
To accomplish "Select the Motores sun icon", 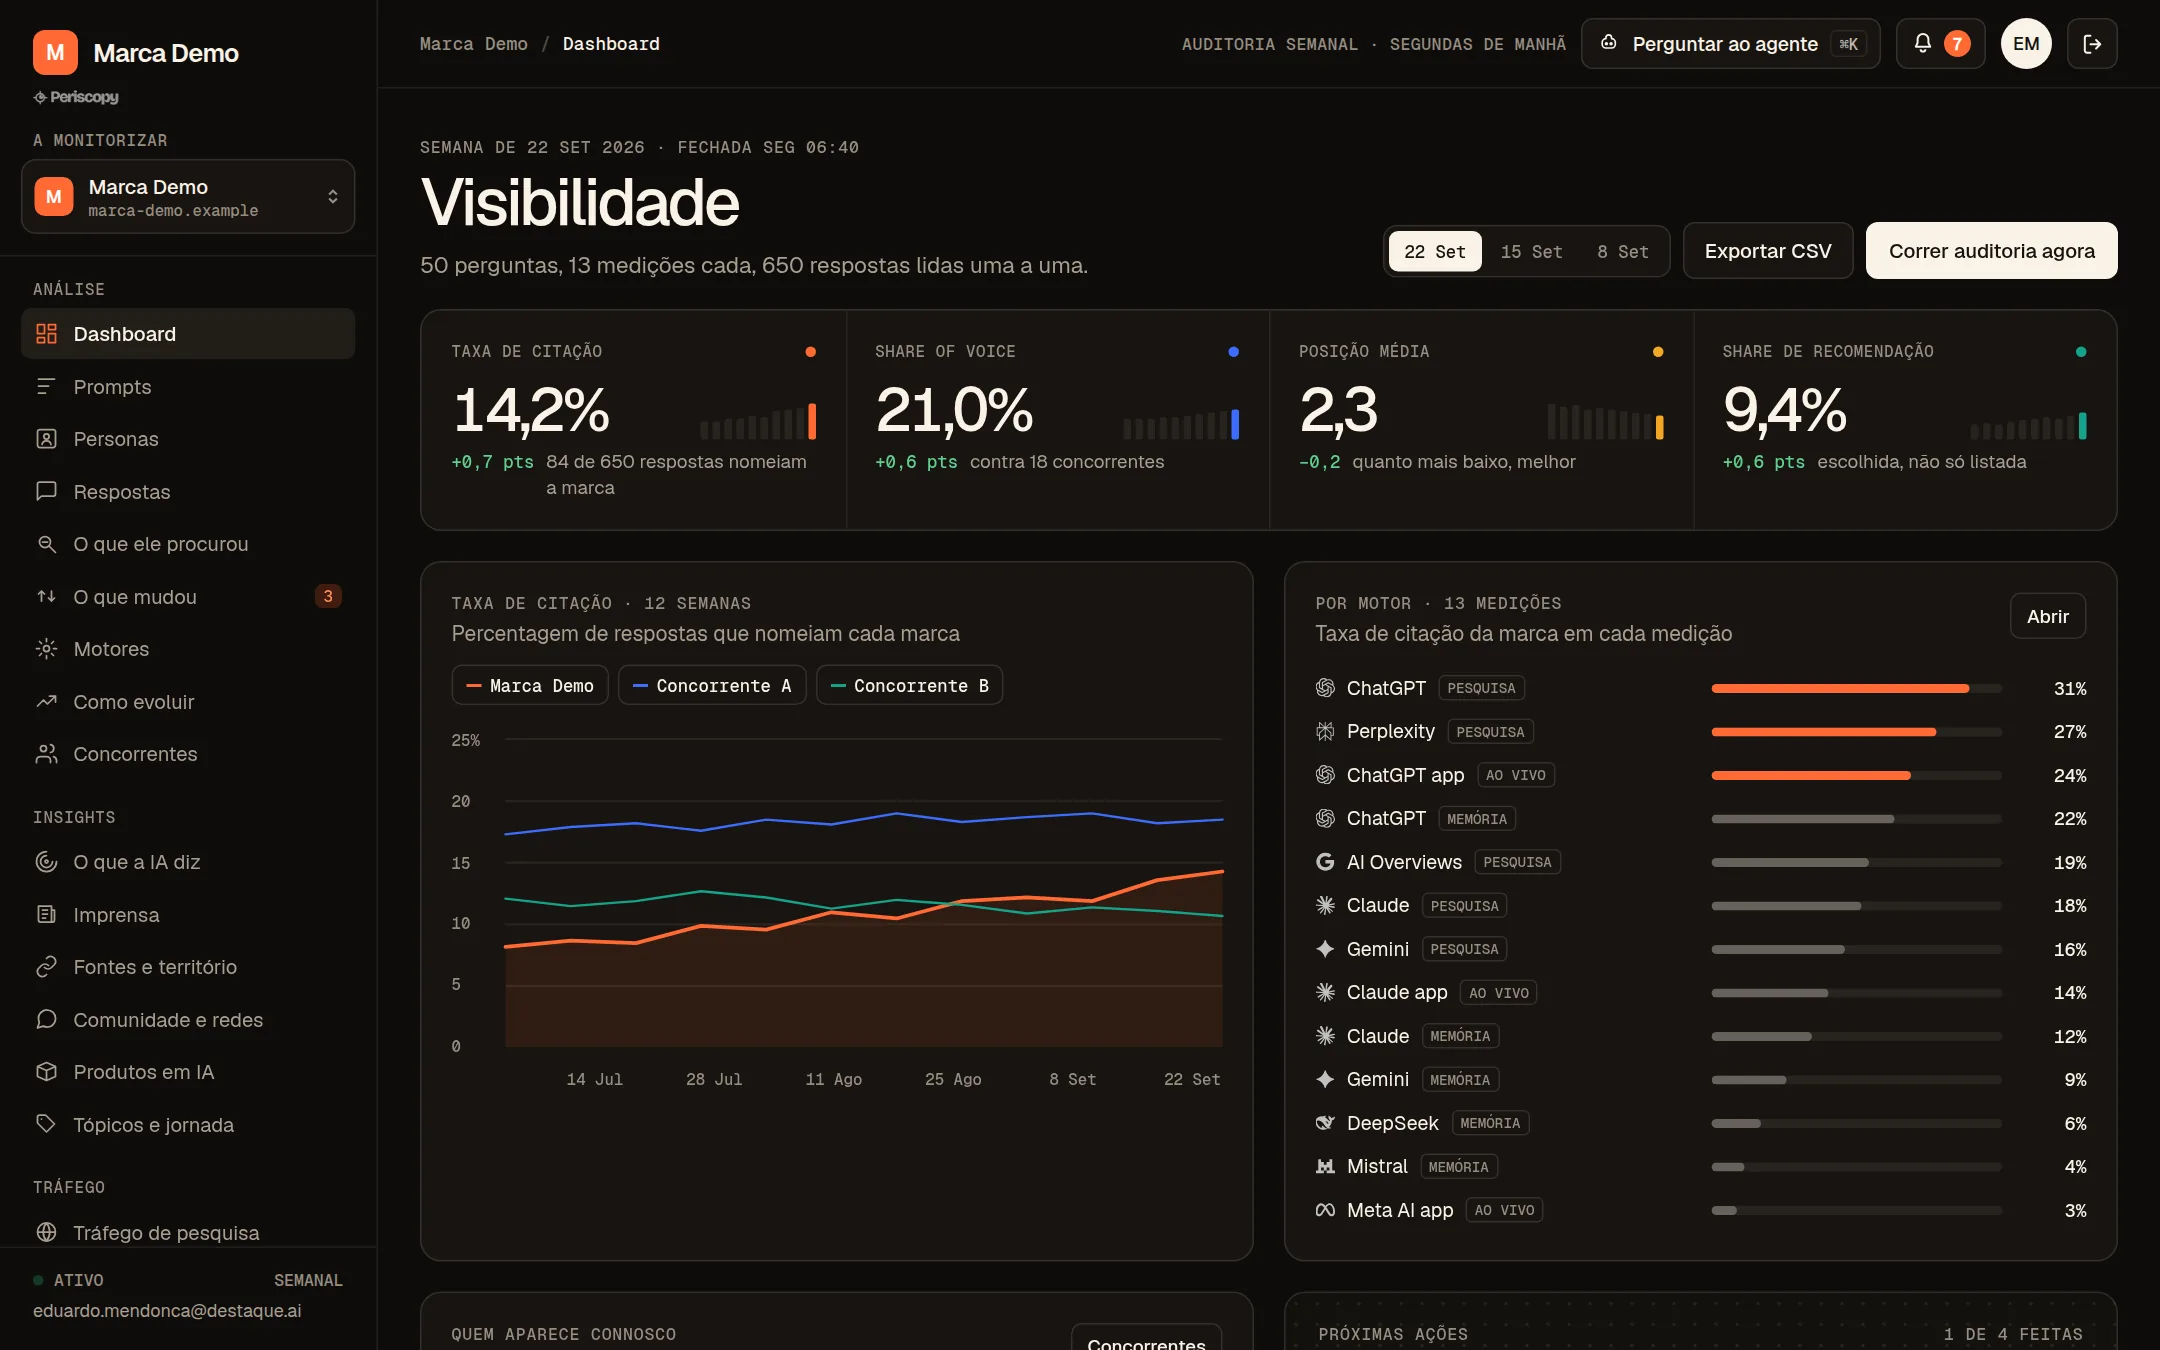I will click(46, 649).
